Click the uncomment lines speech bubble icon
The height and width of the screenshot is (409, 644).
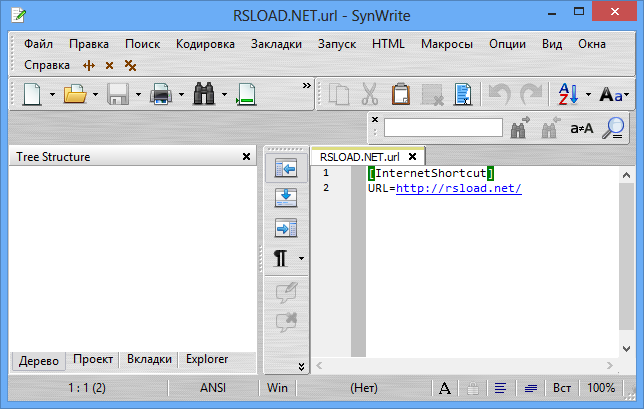click(x=286, y=322)
